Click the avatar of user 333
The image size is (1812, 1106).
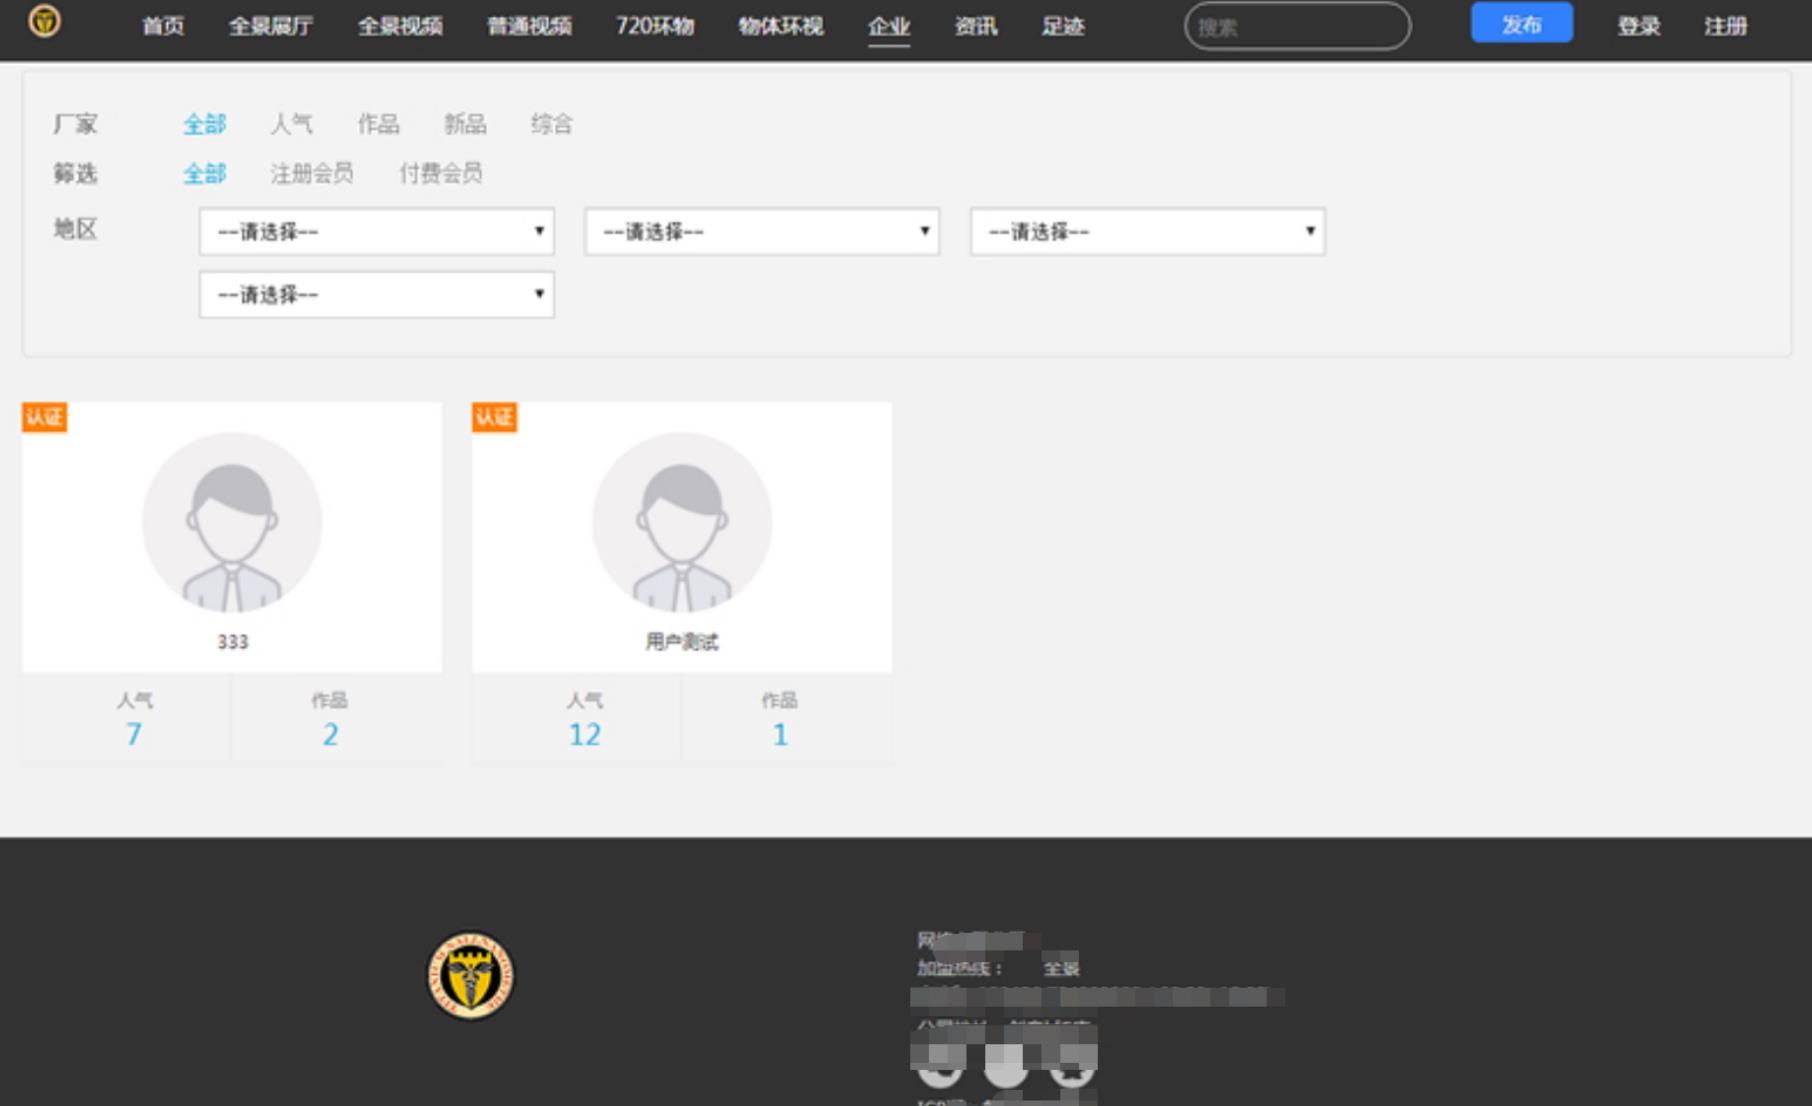click(232, 522)
